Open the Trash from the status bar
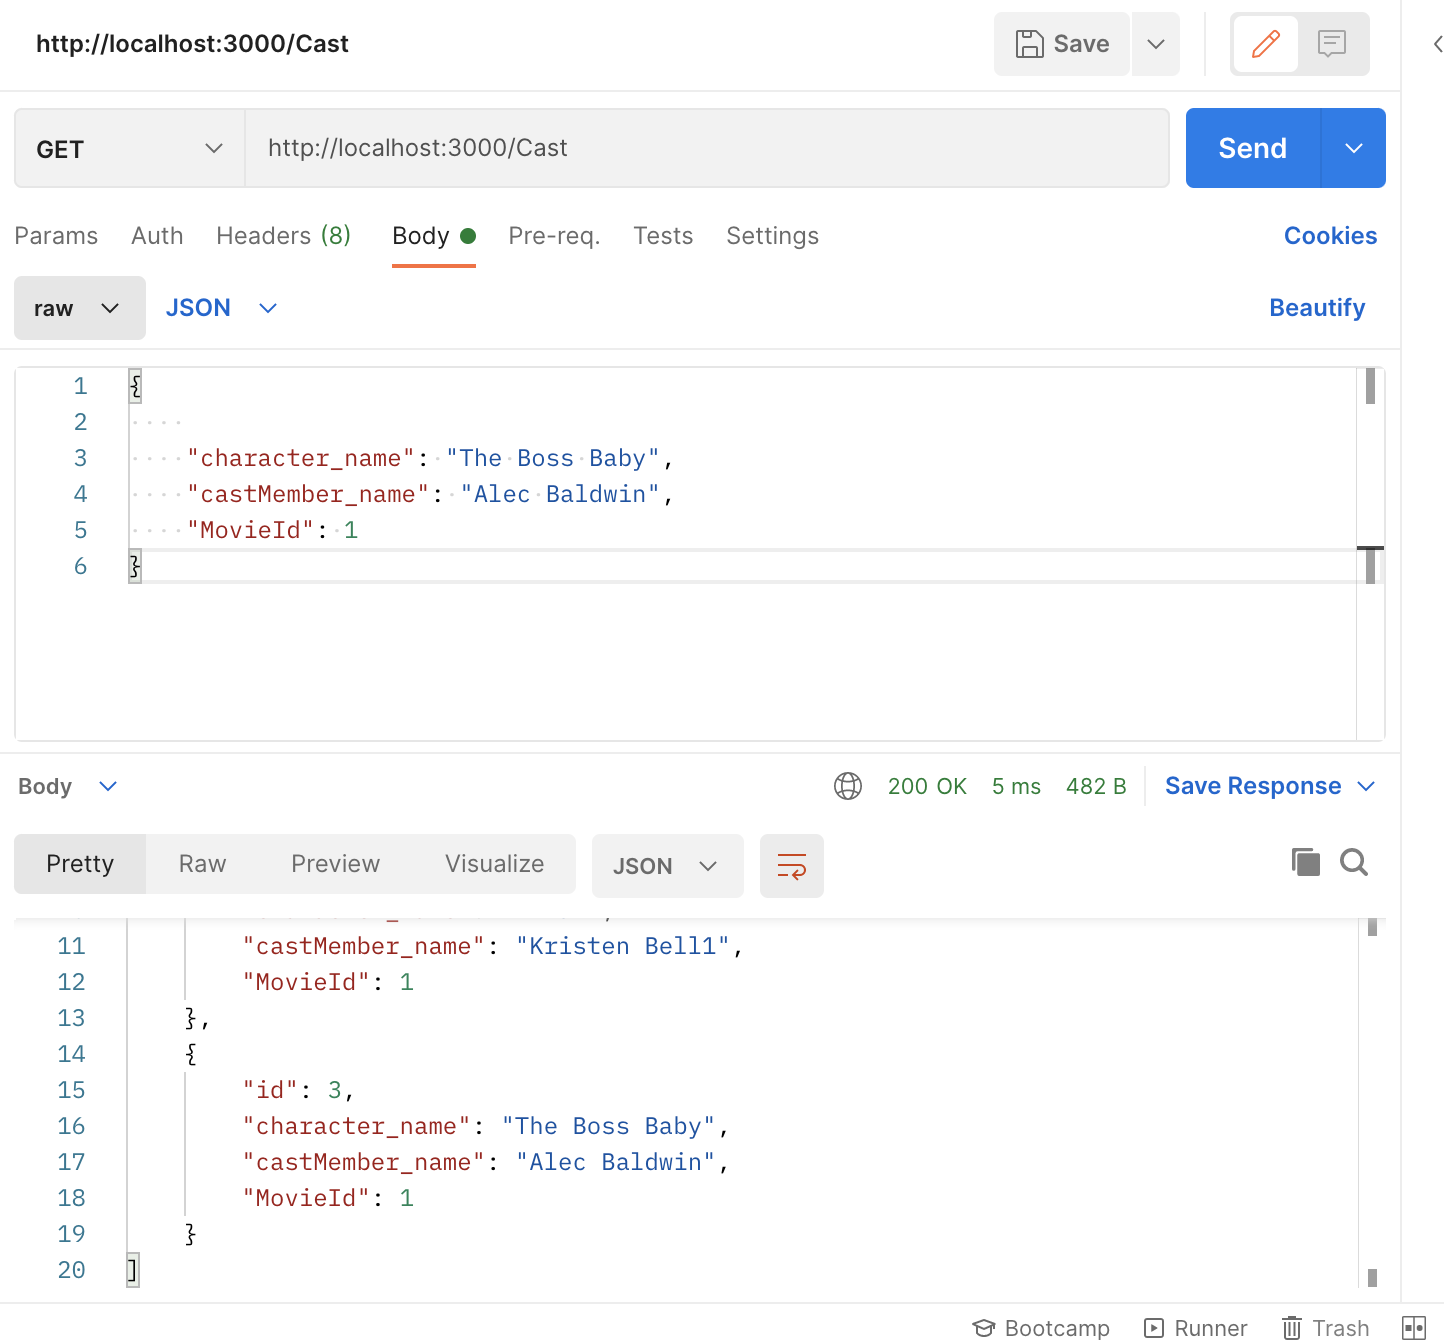This screenshot has height=1340, width=1444. [1326, 1328]
